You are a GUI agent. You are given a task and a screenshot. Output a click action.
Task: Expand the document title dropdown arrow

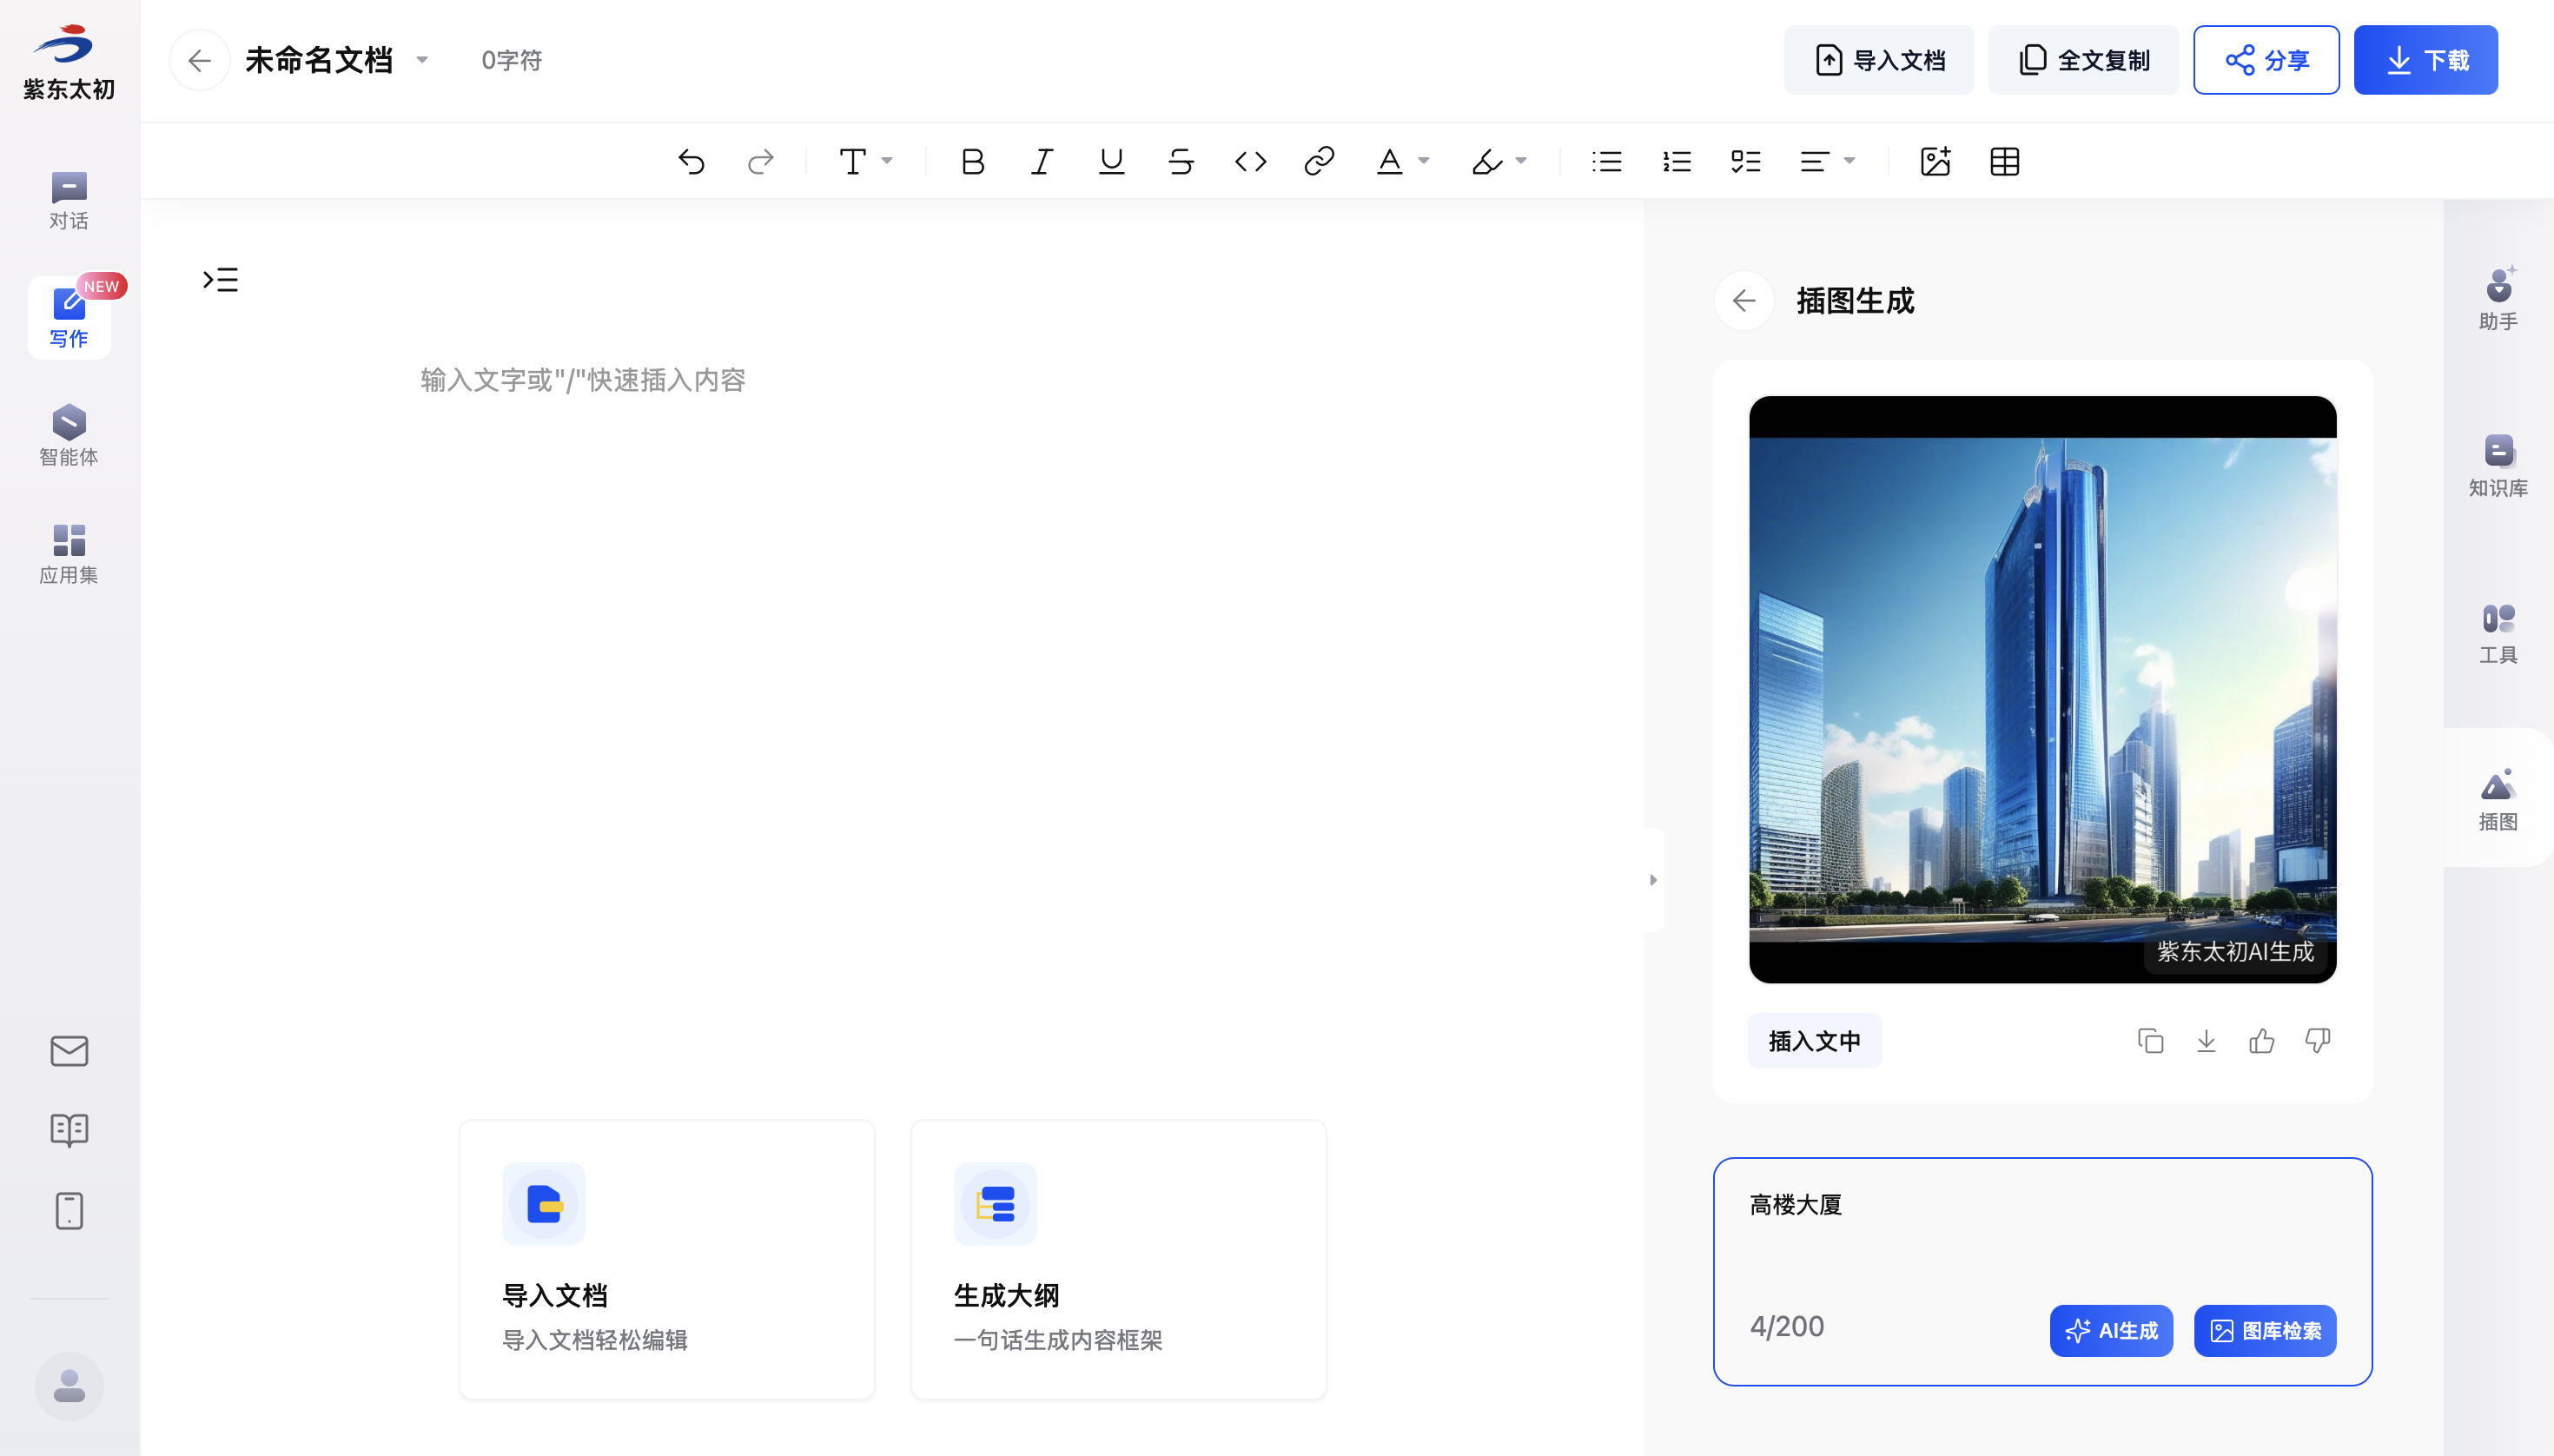click(x=422, y=60)
